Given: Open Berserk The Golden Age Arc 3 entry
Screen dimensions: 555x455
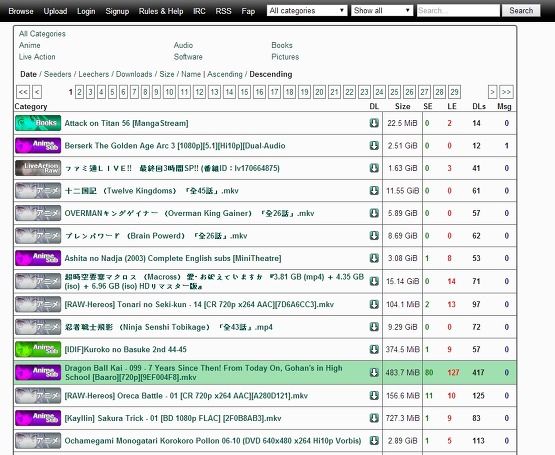Looking at the screenshot, I should point(175,146).
